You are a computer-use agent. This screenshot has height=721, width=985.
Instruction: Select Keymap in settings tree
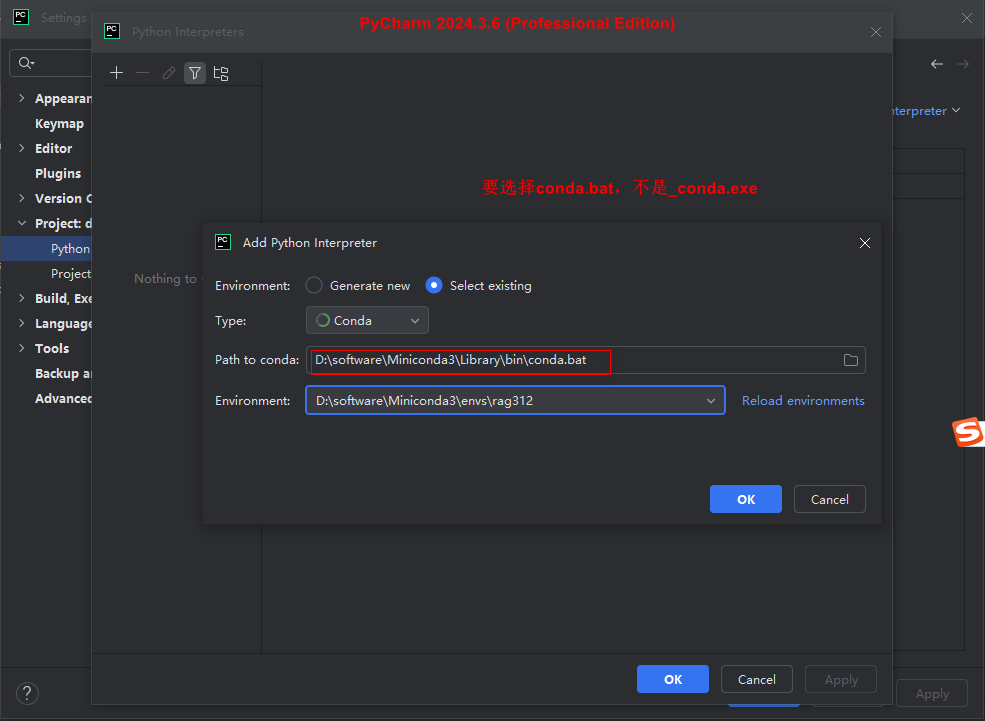[x=59, y=124]
